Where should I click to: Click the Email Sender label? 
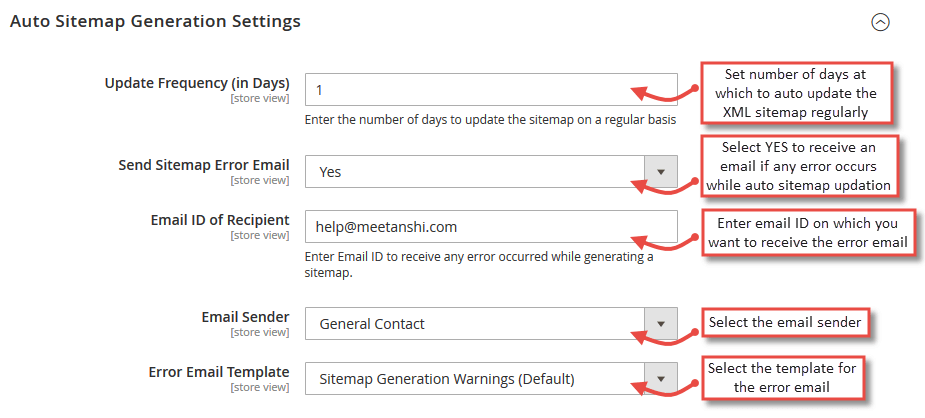(245, 317)
